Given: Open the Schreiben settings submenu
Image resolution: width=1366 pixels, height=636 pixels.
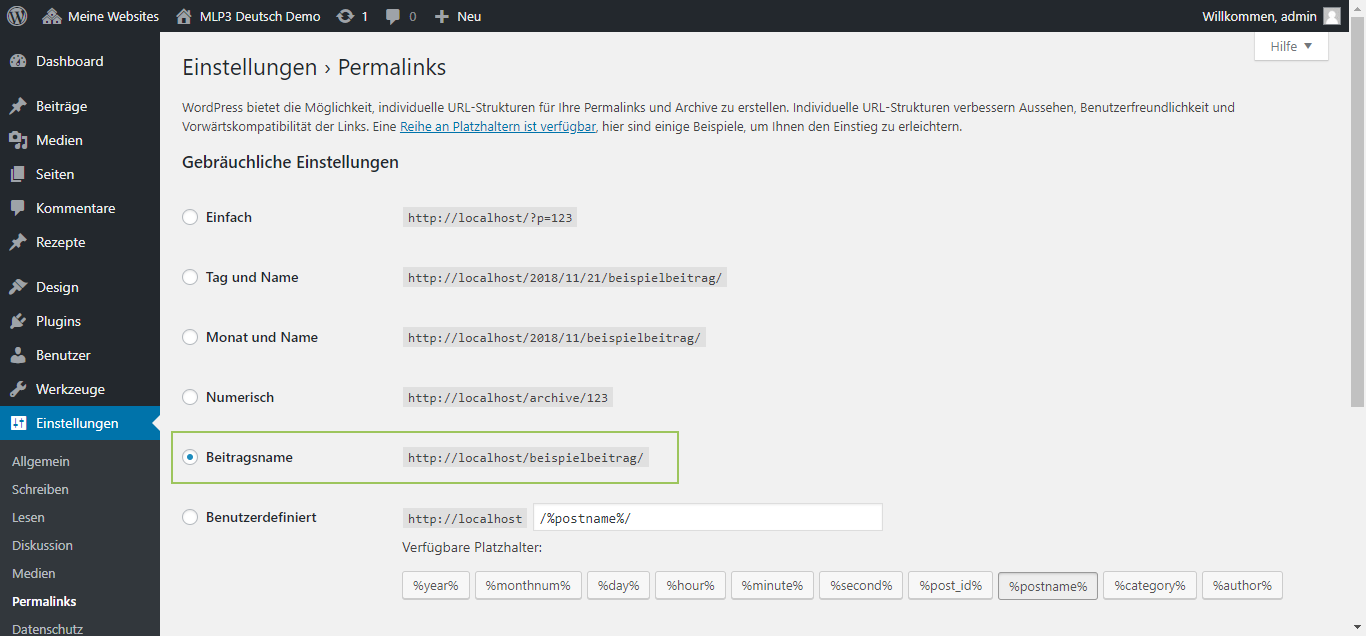Looking at the screenshot, I should coord(40,489).
